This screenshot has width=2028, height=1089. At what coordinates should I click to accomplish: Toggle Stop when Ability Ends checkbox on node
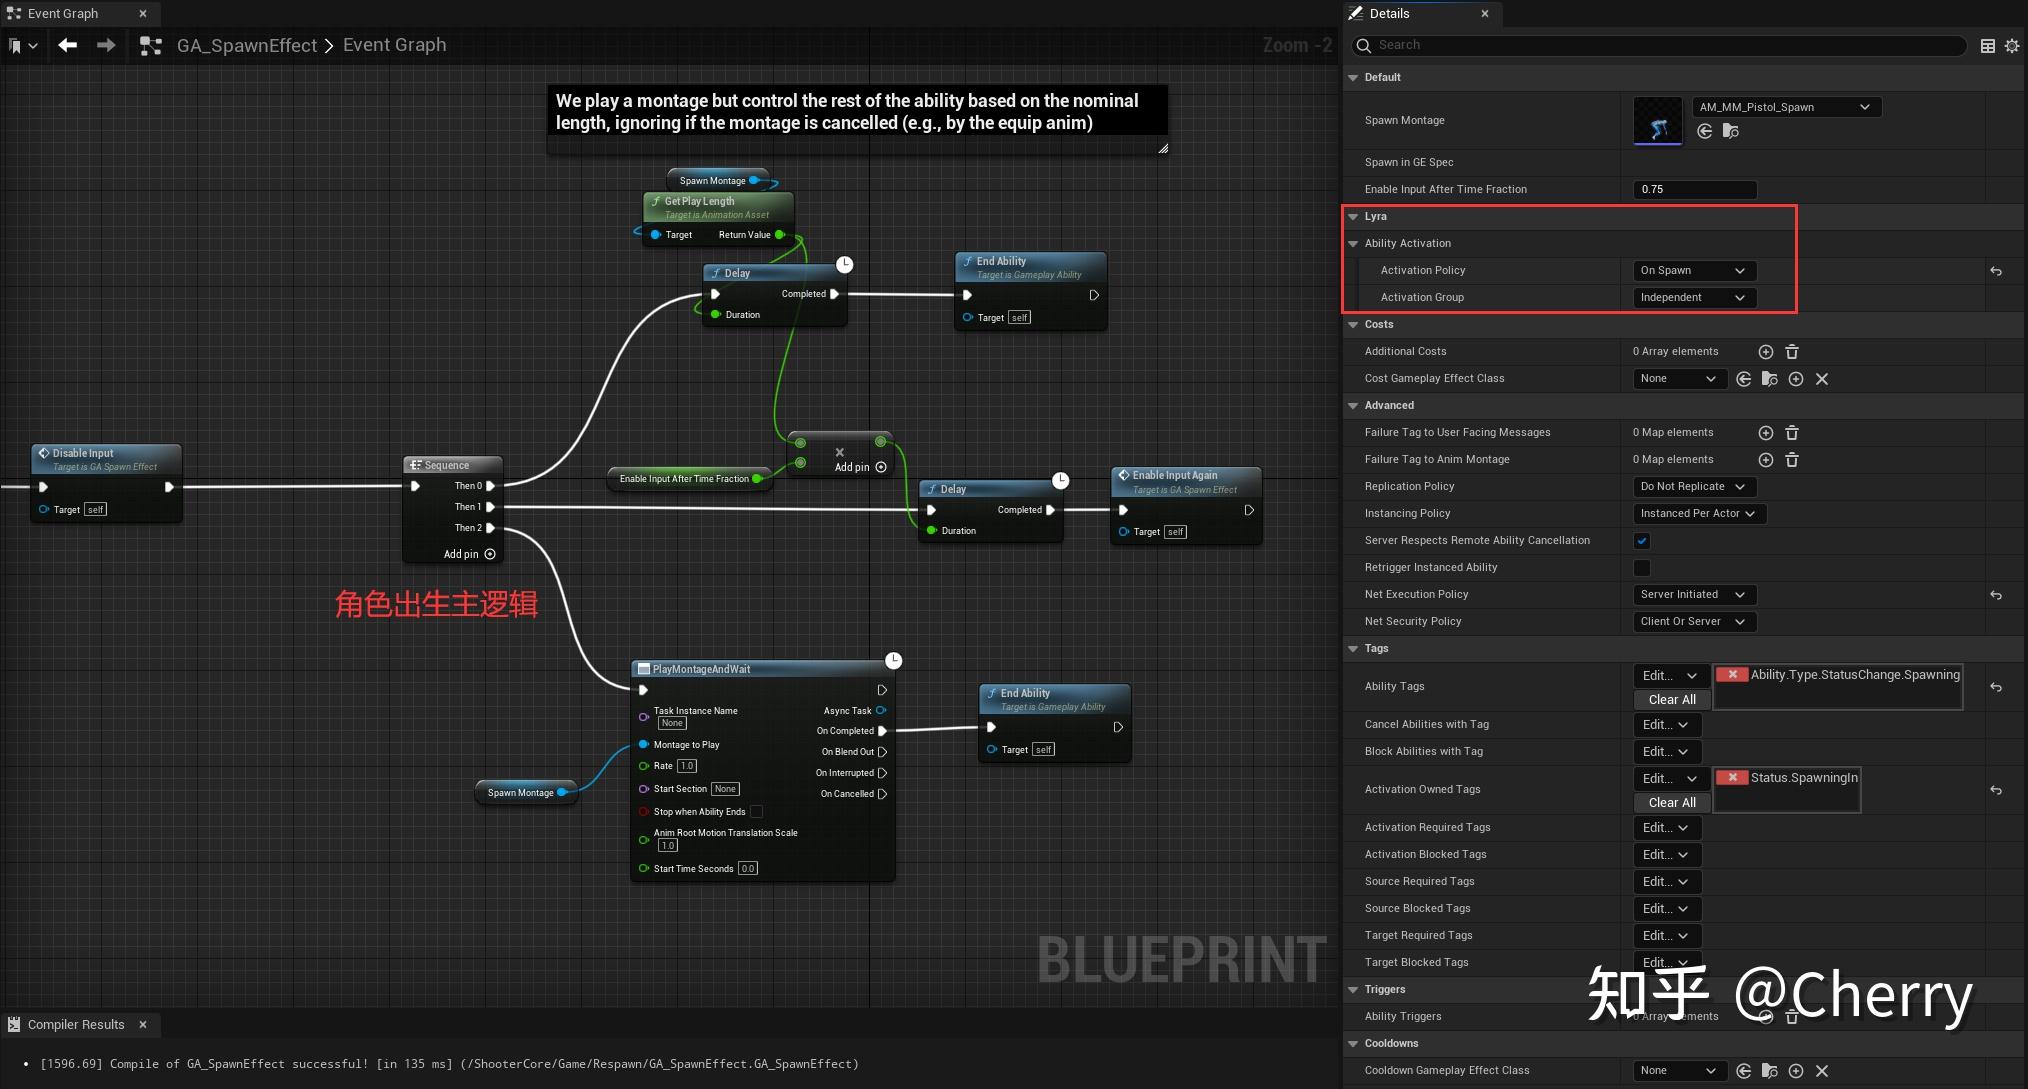click(x=757, y=812)
